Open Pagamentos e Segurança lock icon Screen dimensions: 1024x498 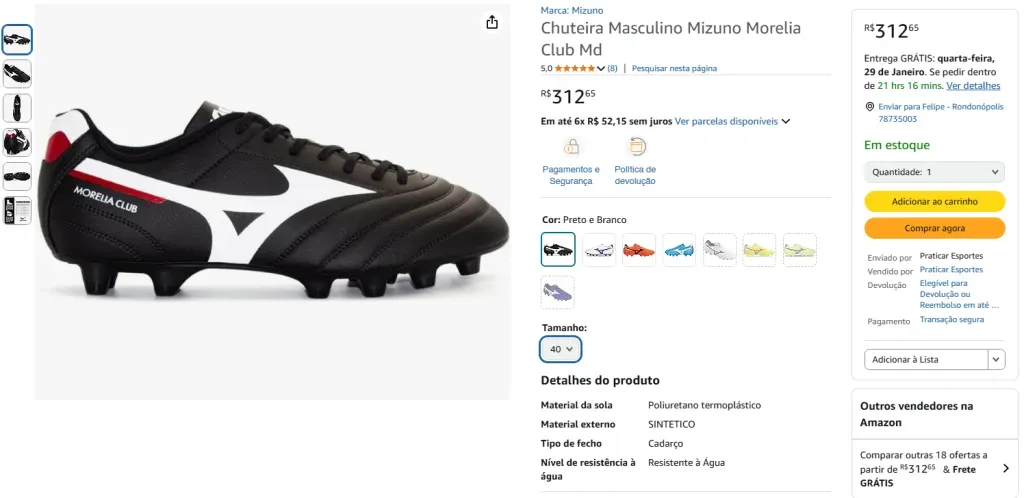pyautogui.click(x=571, y=147)
